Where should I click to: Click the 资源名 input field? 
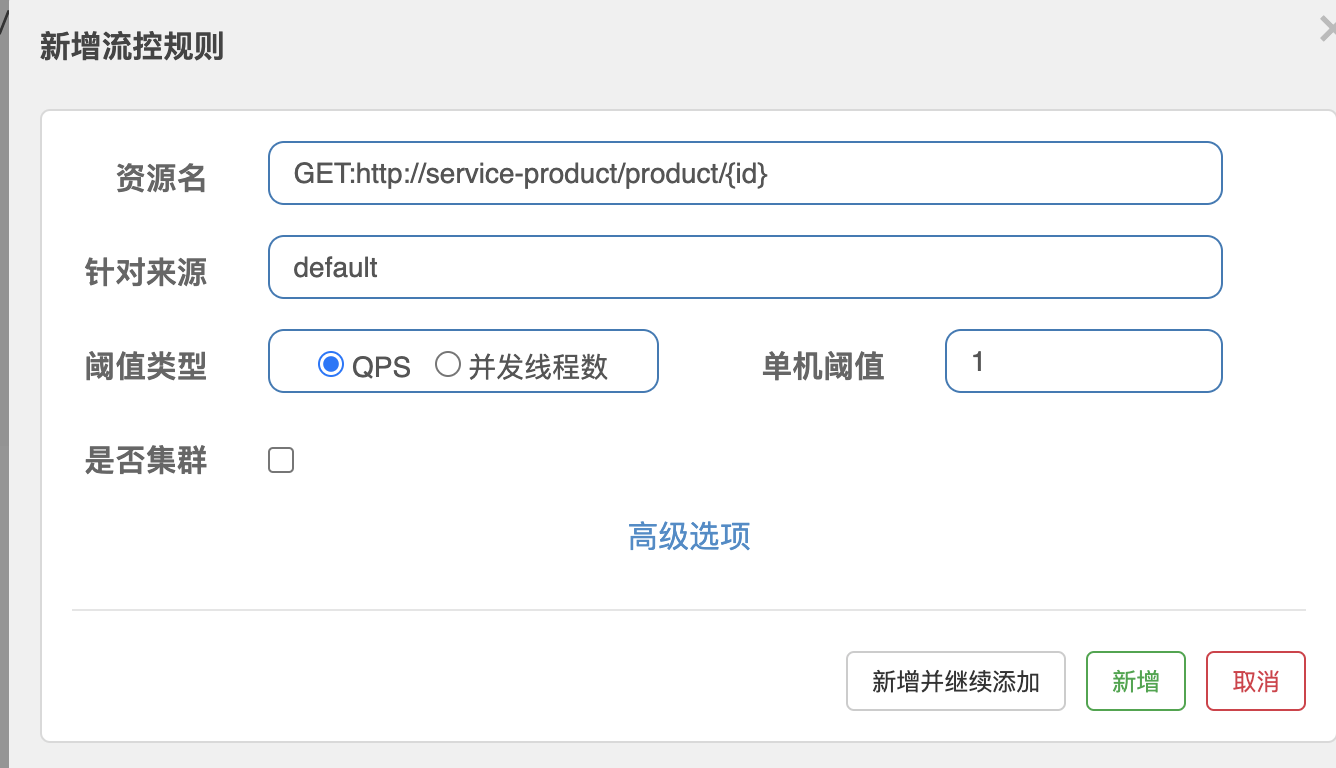tap(745, 173)
